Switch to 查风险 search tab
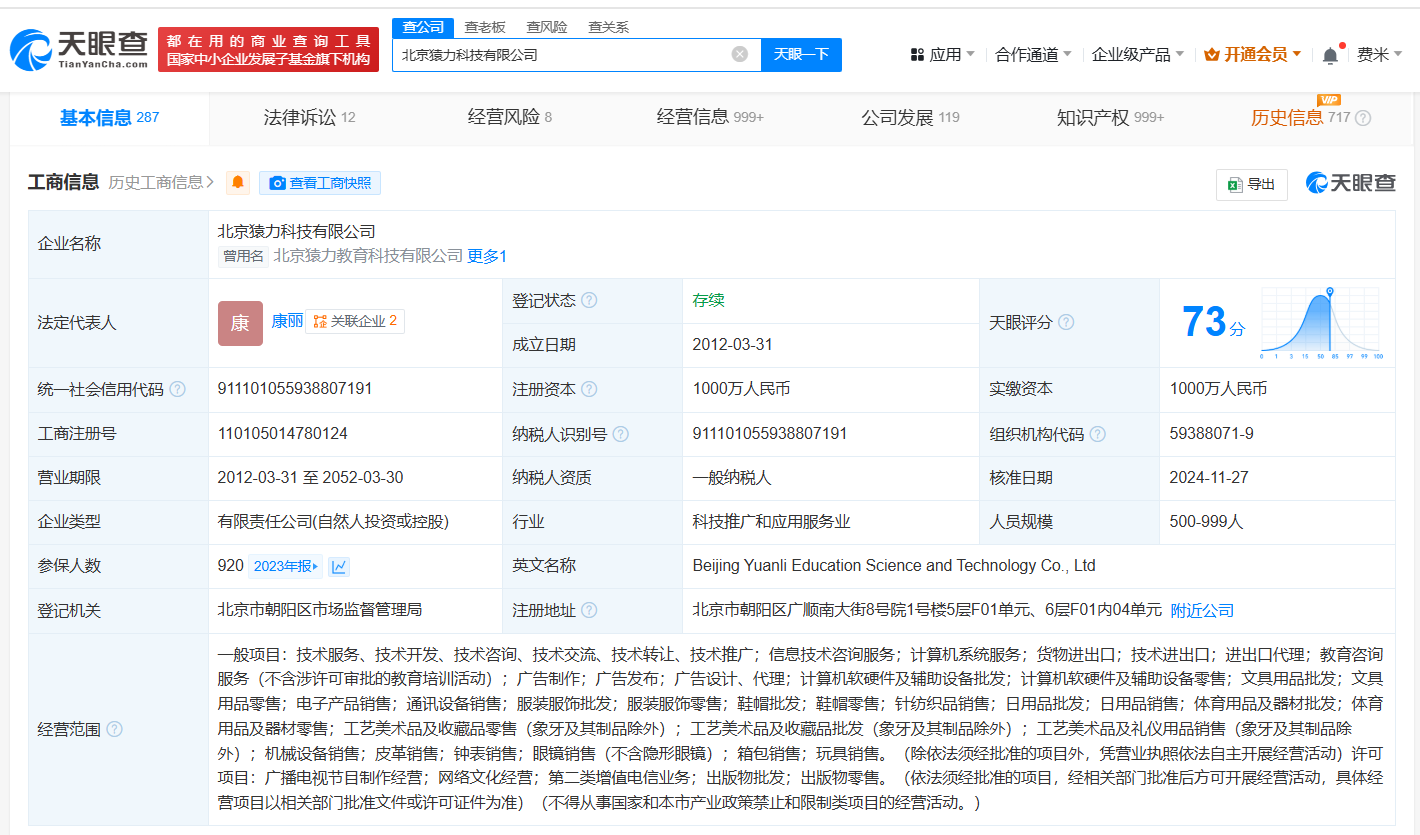Image resolution: width=1420 pixels, height=835 pixels. pyautogui.click(x=547, y=27)
